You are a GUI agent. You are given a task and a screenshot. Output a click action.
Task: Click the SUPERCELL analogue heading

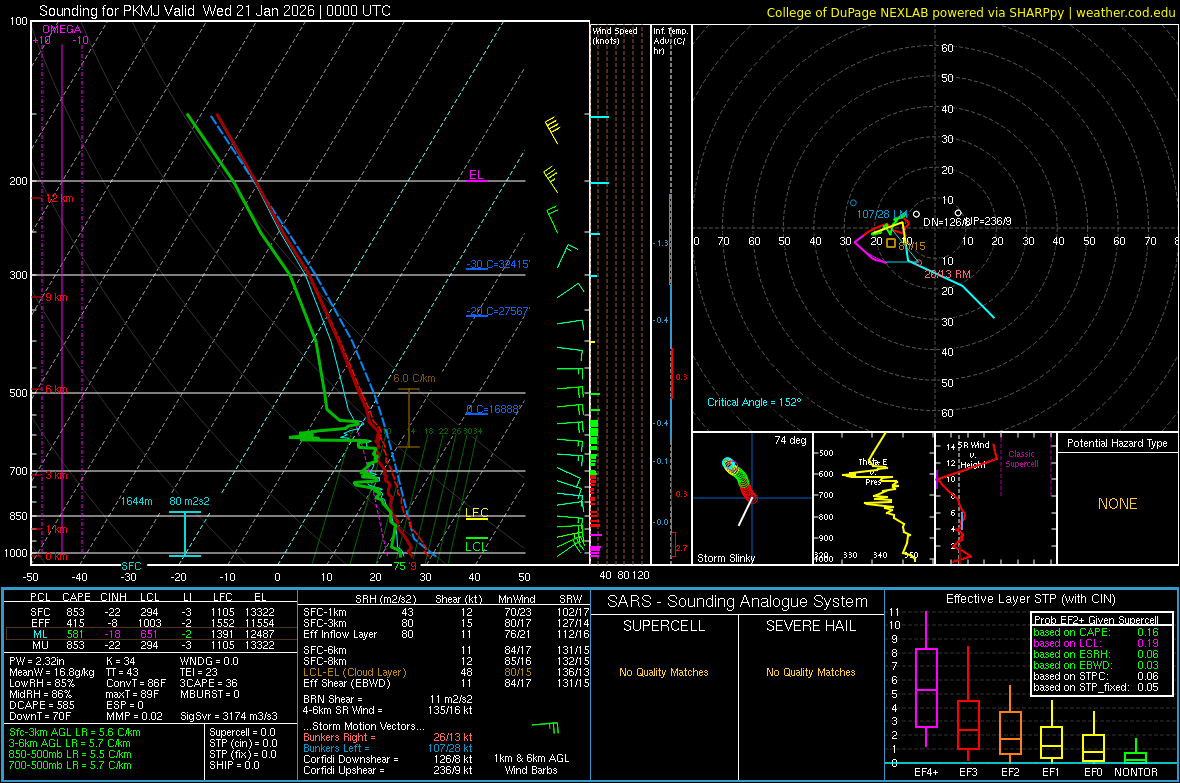pyautogui.click(x=664, y=626)
